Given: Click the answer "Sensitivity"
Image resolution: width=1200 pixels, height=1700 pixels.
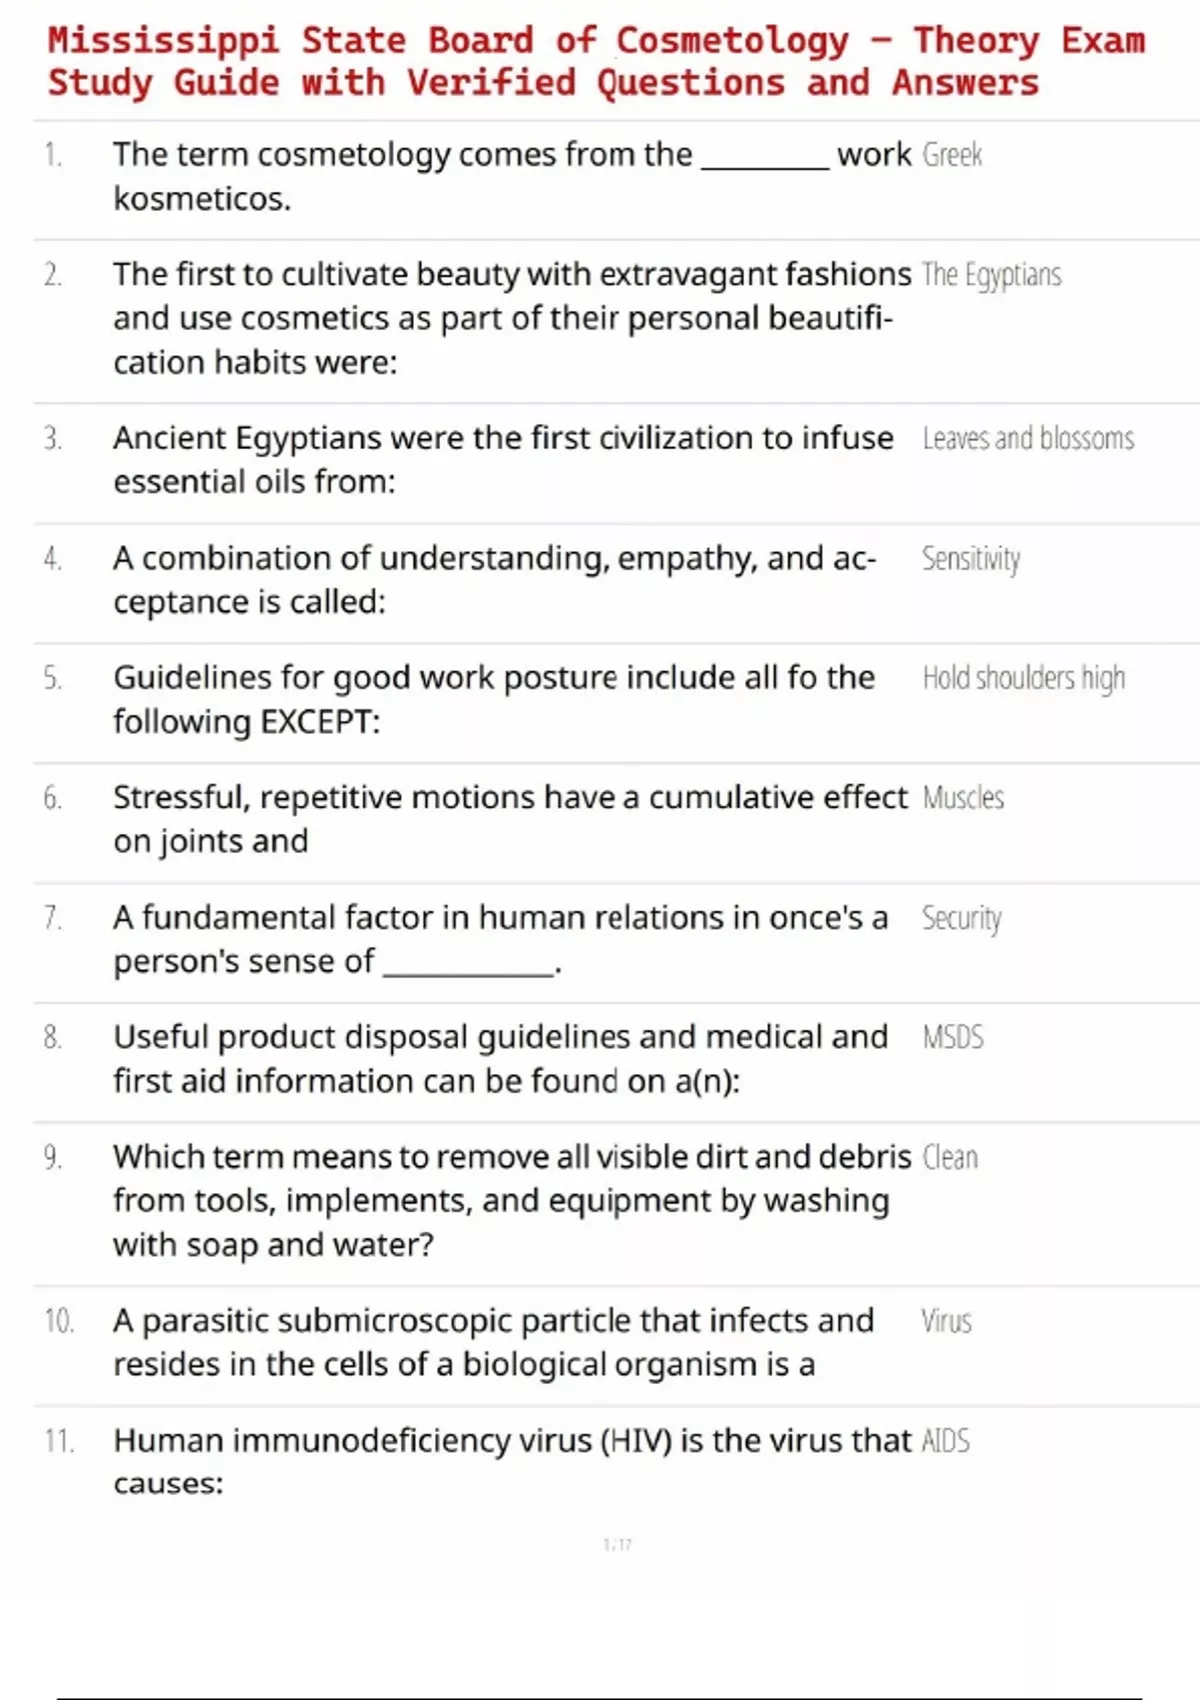Looking at the screenshot, I should coord(970,559).
